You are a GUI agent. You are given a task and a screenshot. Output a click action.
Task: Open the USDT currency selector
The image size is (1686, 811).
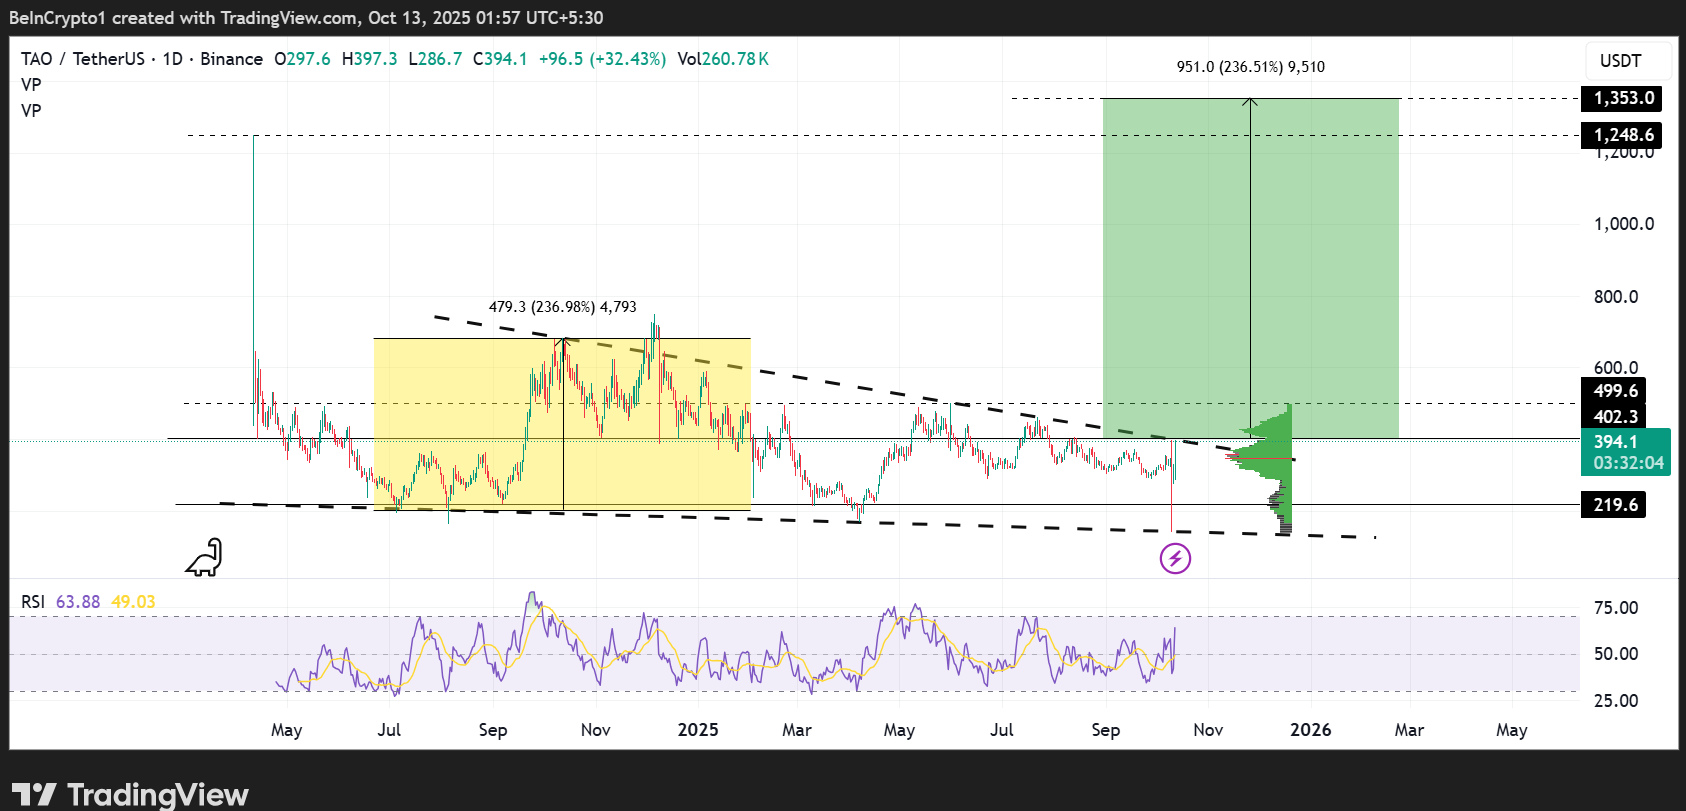pyautogui.click(x=1620, y=61)
